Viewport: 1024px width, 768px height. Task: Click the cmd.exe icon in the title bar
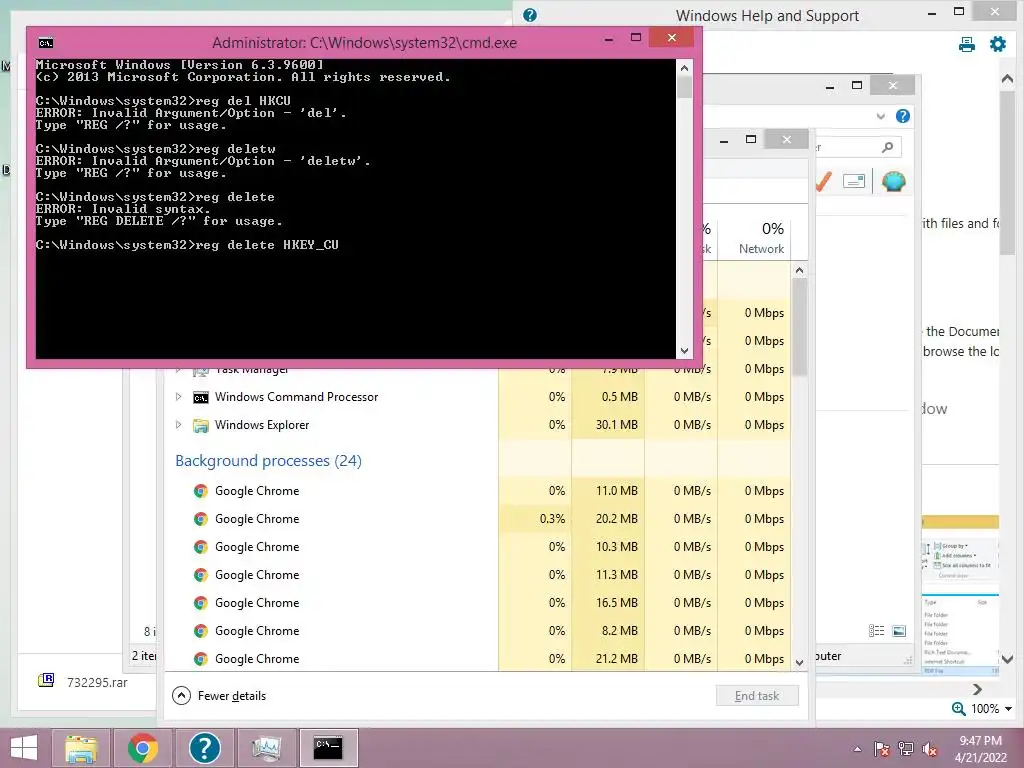pos(46,43)
